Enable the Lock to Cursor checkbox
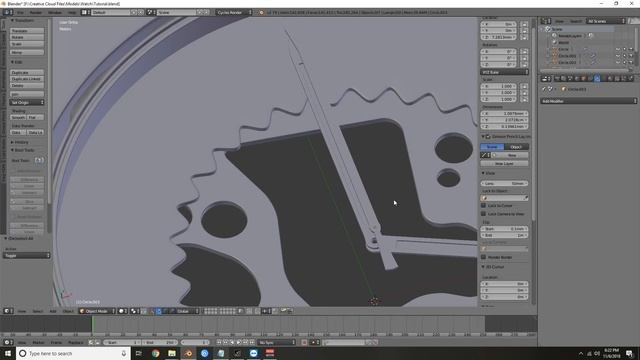 484,206
